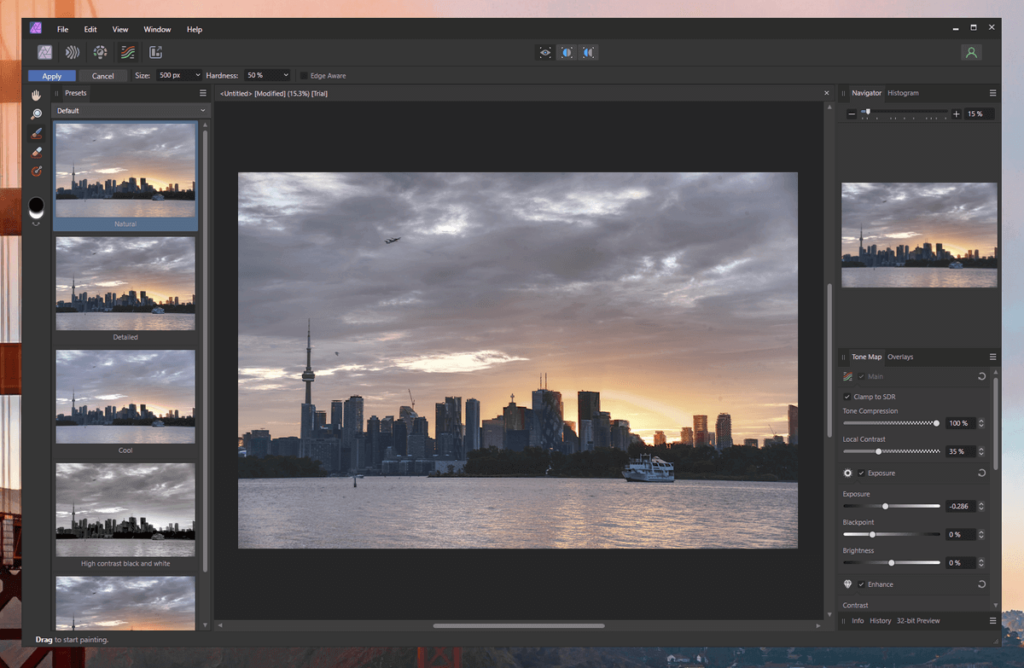Open the View menu

[120, 29]
